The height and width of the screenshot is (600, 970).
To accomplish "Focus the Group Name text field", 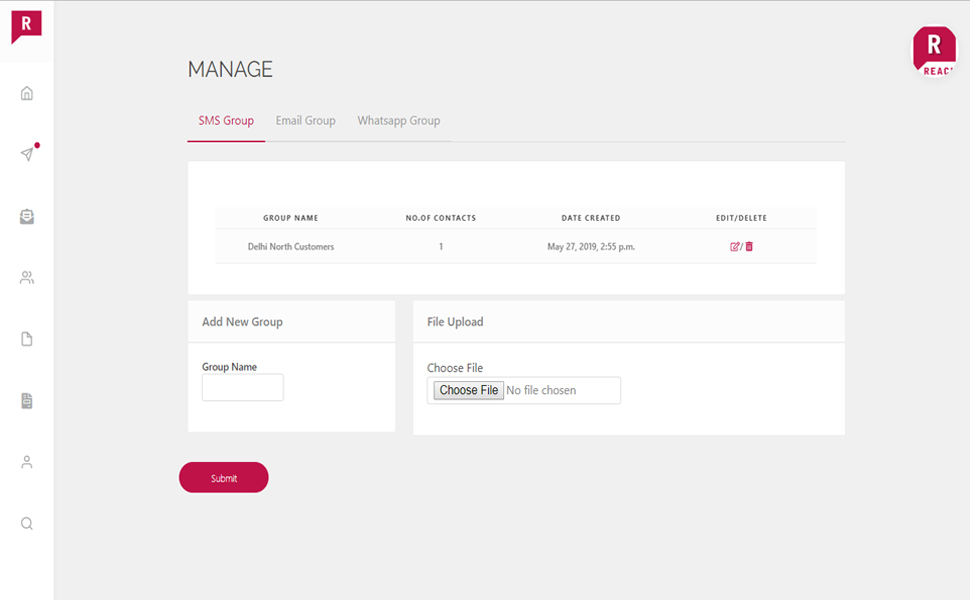I will (x=243, y=388).
